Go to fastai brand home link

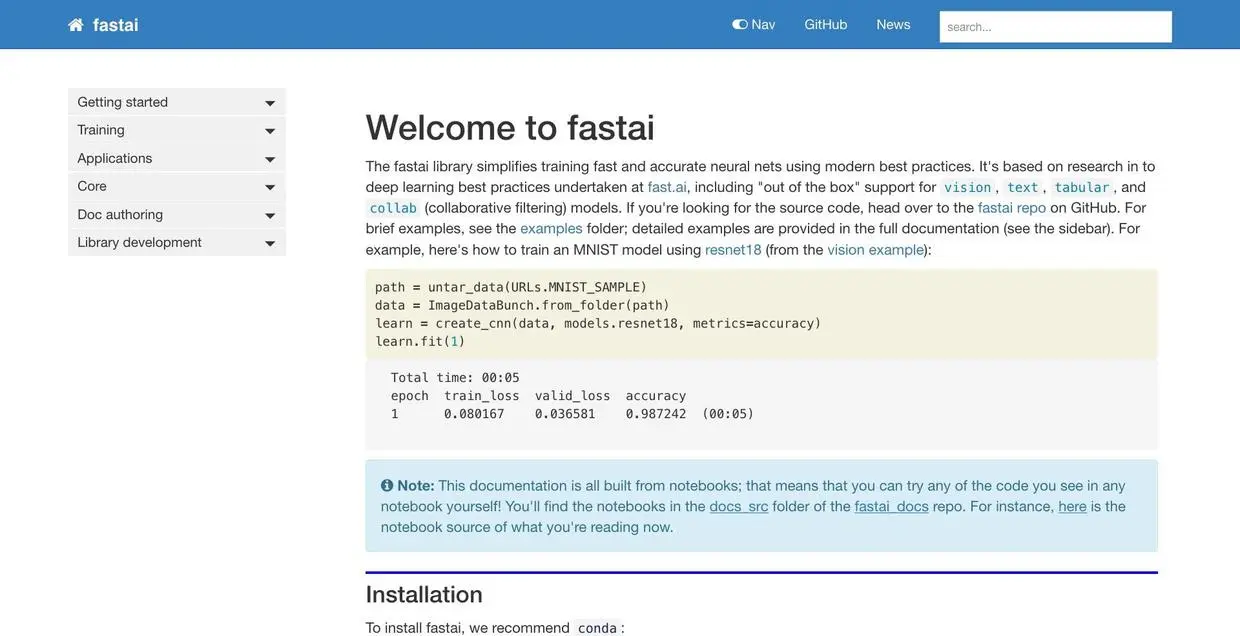(x=116, y=25)
